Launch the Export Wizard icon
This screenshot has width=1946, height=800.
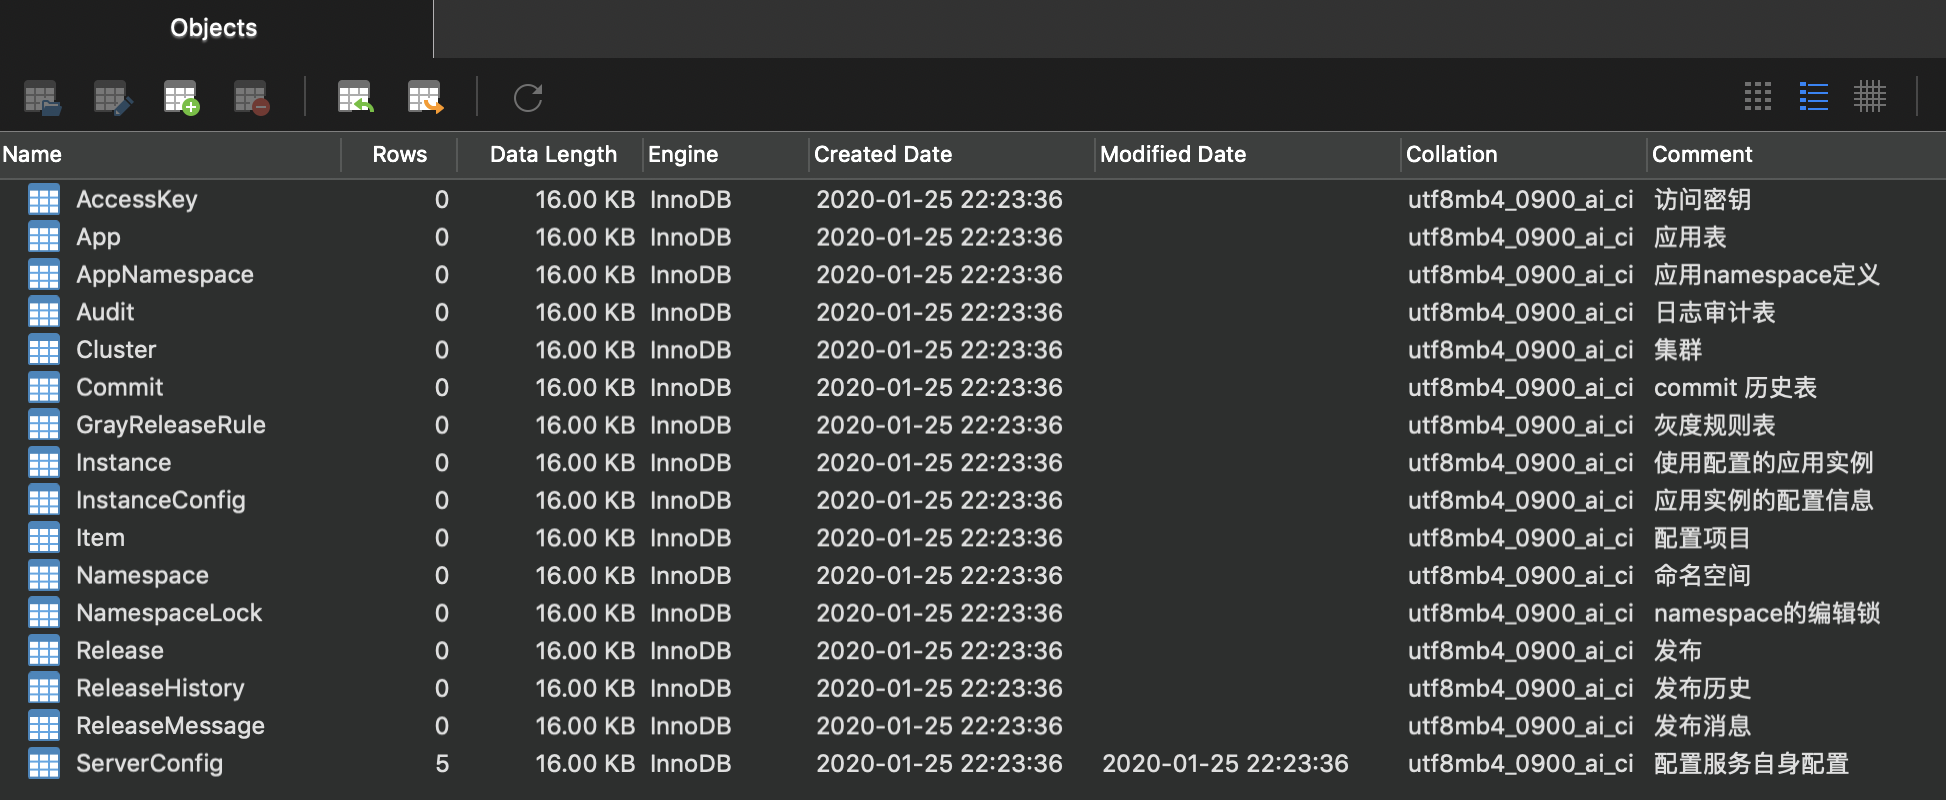click(424, 97)
